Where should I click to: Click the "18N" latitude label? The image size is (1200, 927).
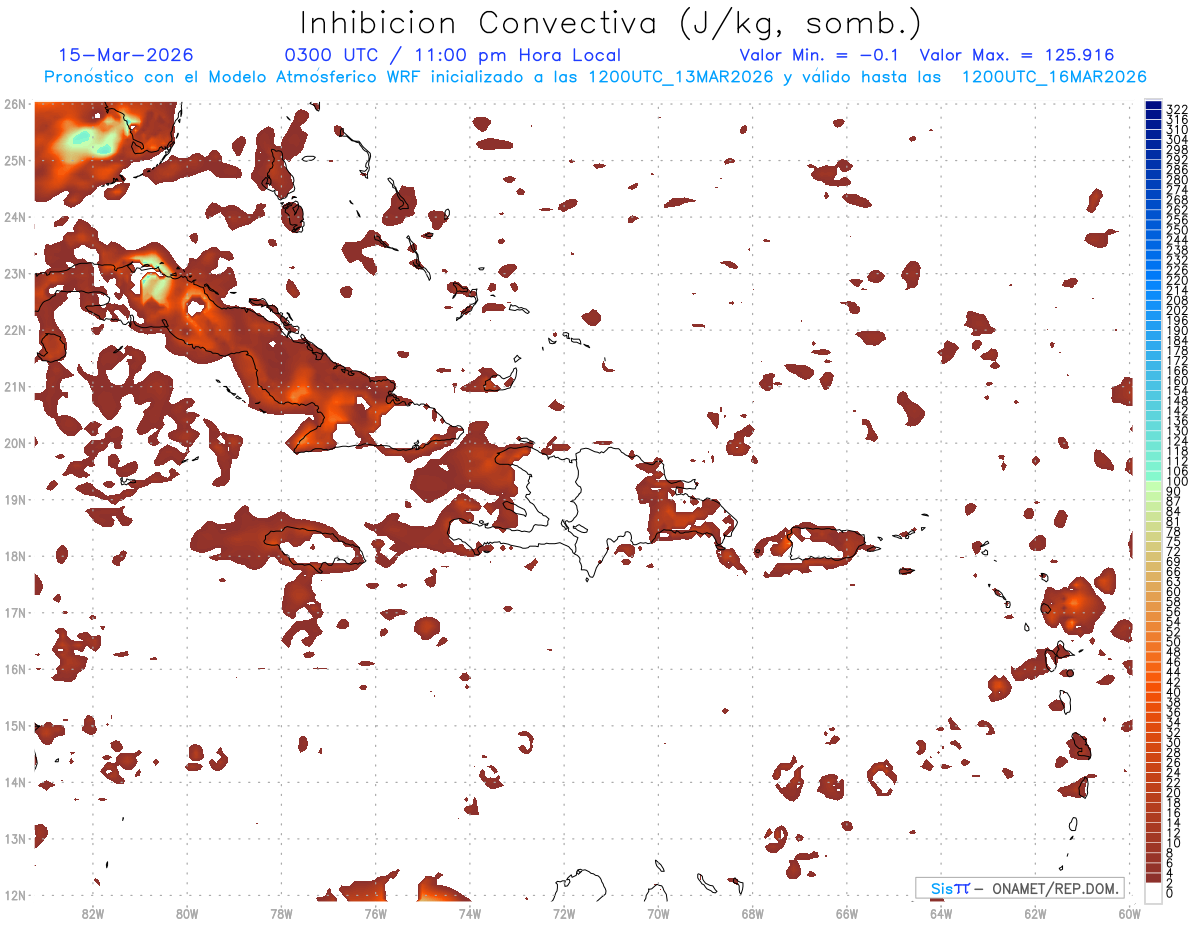[14, 556]
